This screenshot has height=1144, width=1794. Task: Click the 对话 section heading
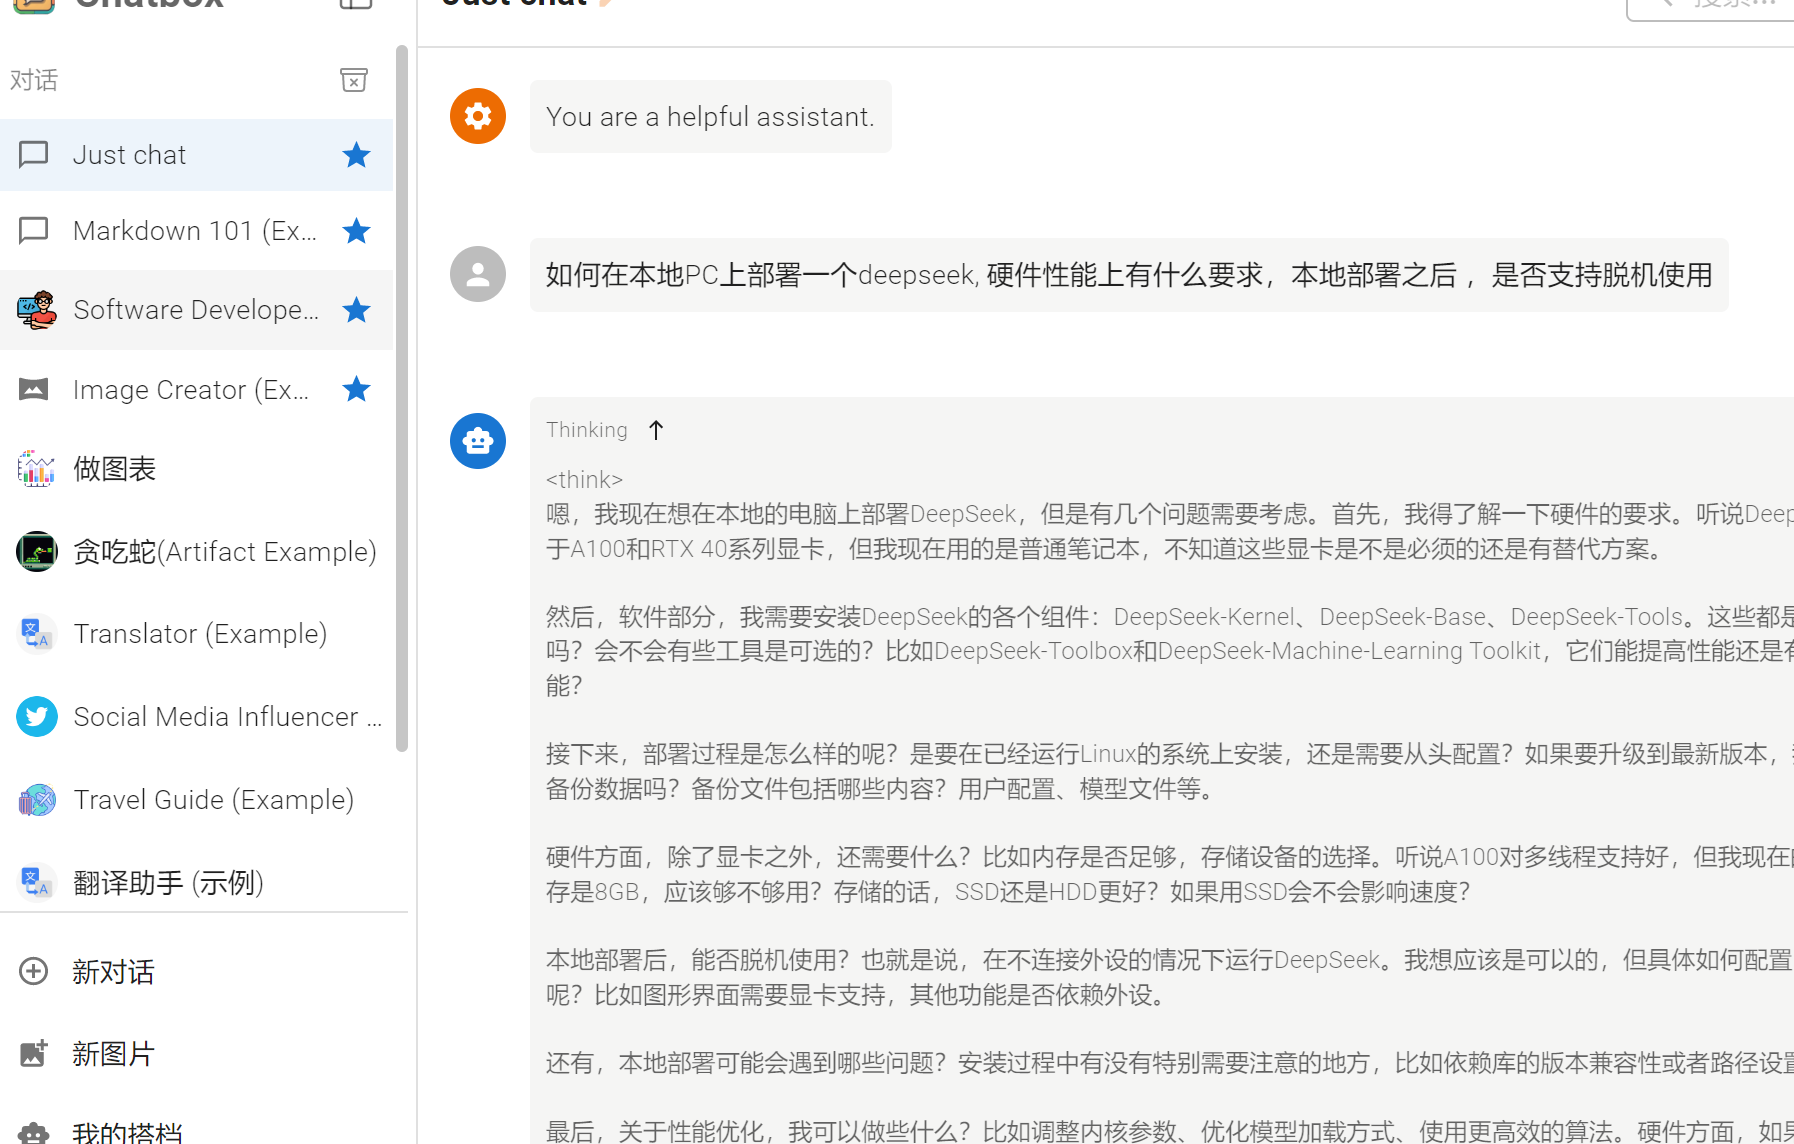coord(34,80)
